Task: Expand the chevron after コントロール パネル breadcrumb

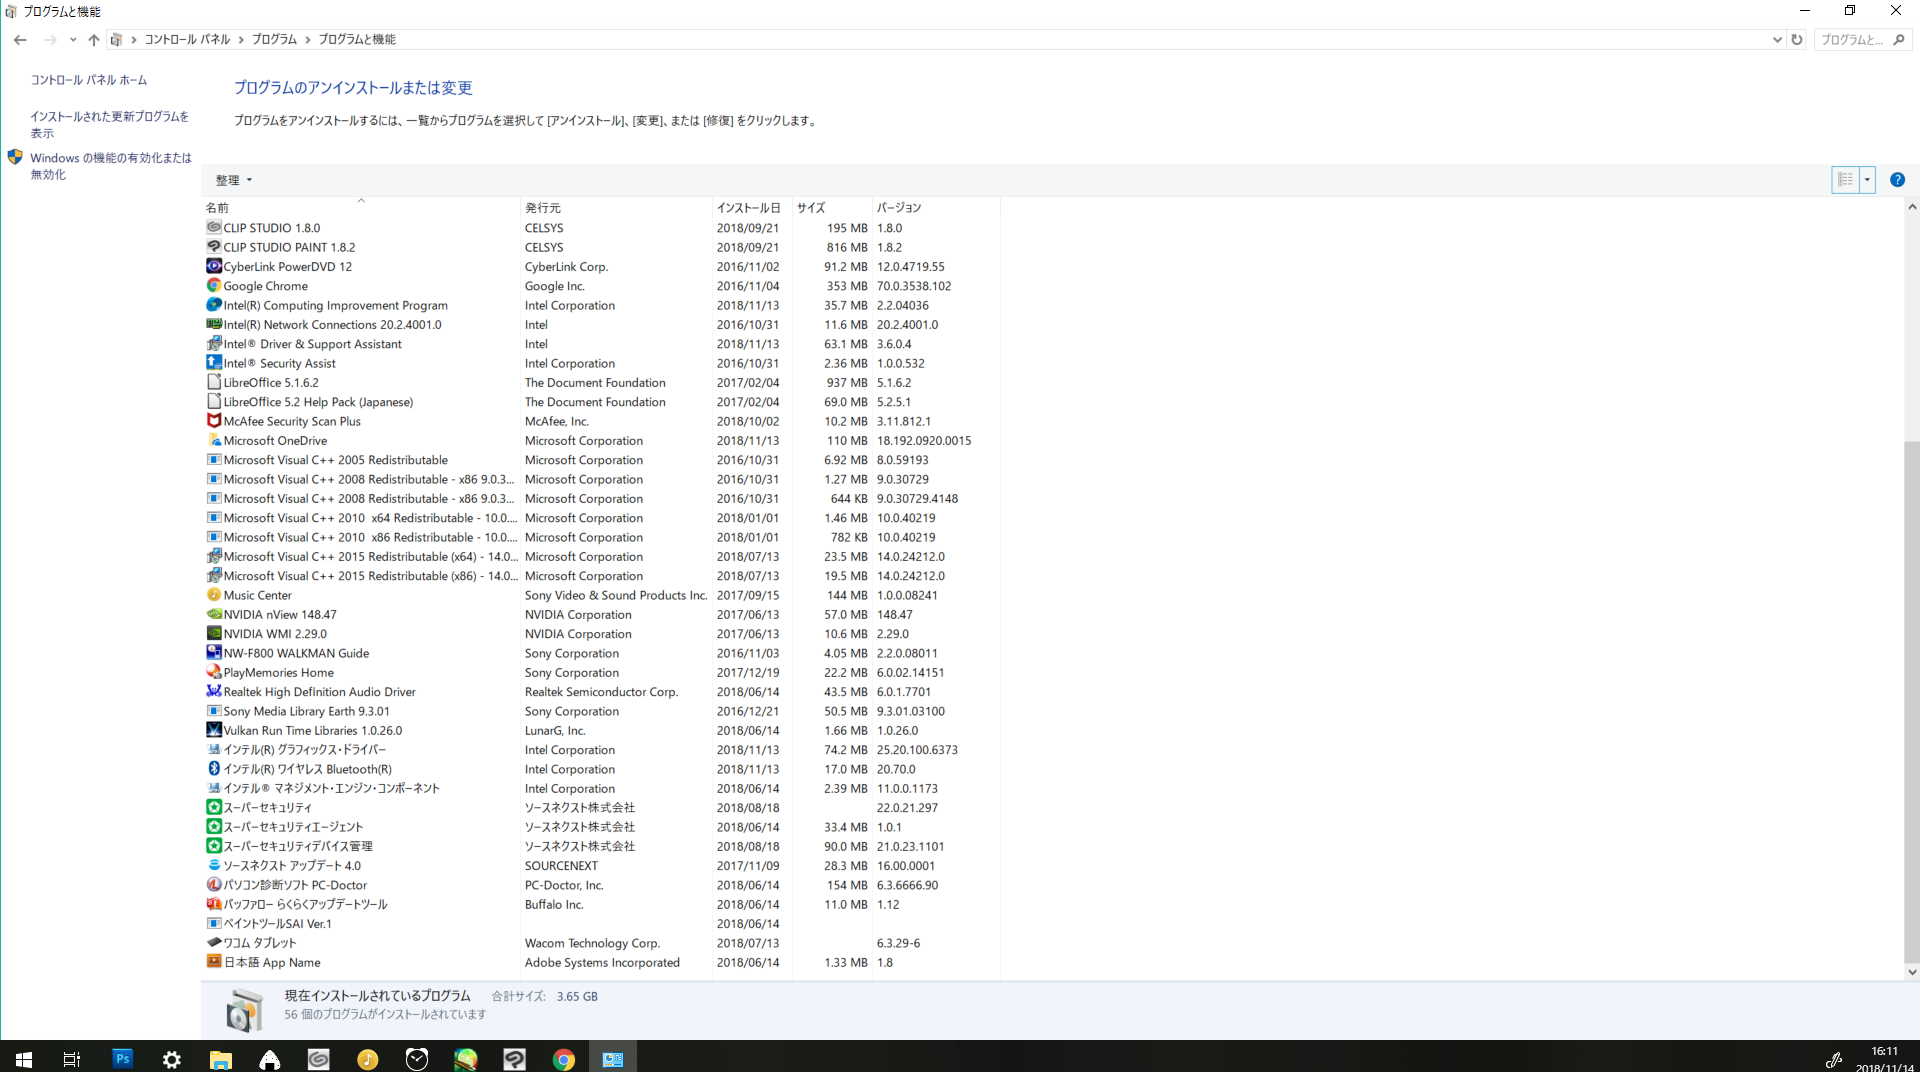Action: click(x=241, y=40)
